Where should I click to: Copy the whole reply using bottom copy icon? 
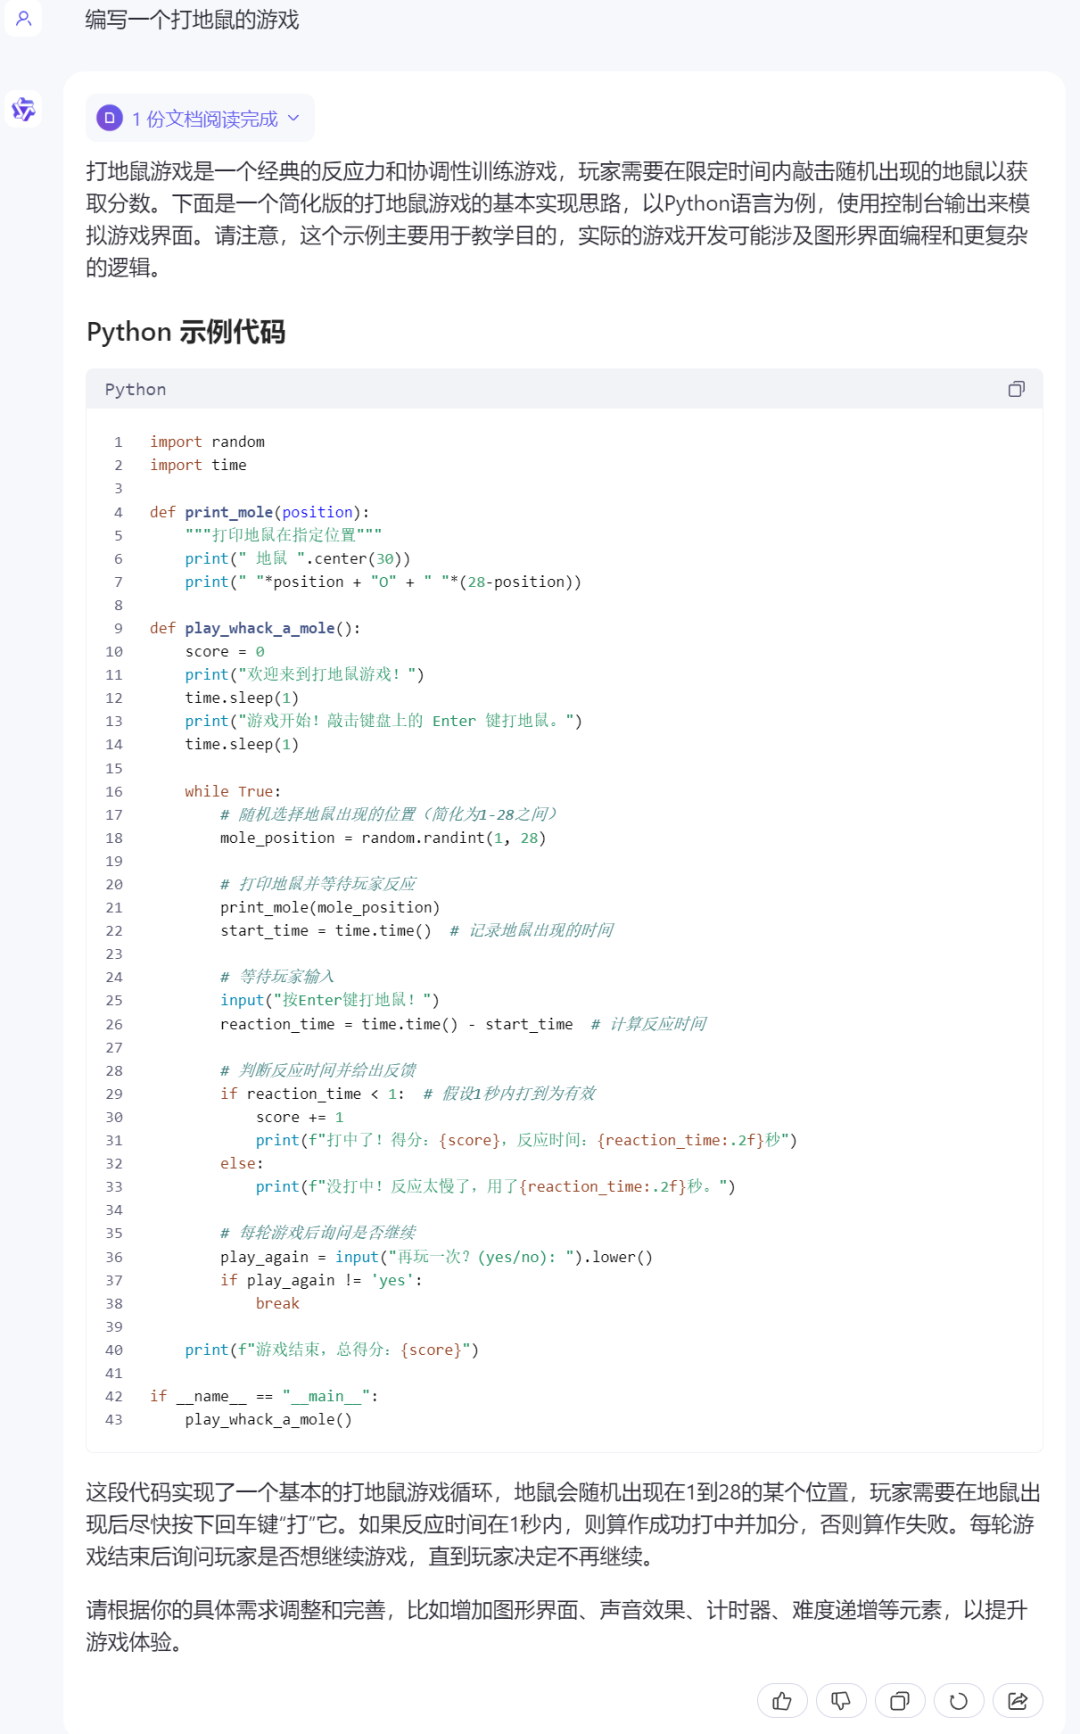(x=900, y=1700)
